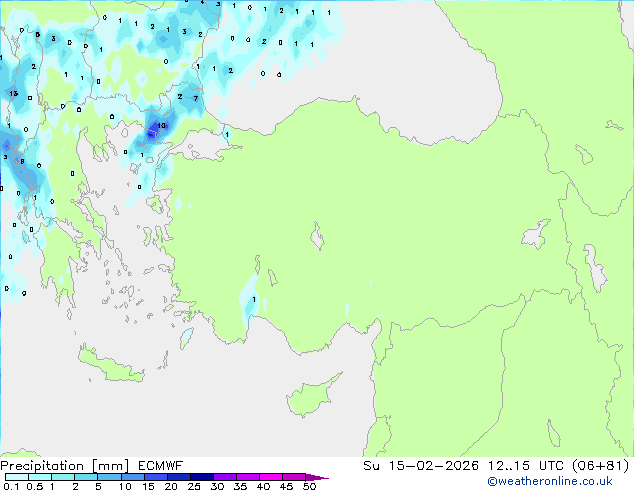This screenshot has height=490, width=634.
Task: Pick the 25 mm dark blue swatch
Action: (x=202, y=477)
